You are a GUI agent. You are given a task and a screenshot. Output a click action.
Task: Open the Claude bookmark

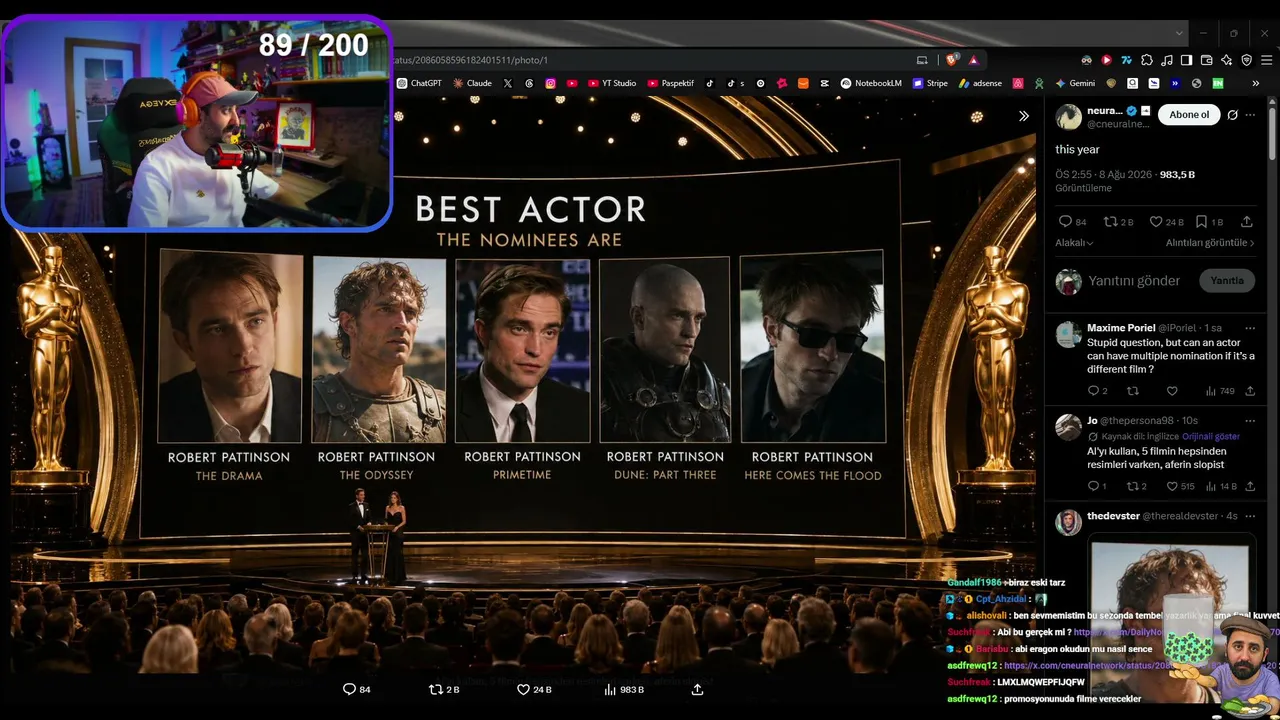coord(472,83)
